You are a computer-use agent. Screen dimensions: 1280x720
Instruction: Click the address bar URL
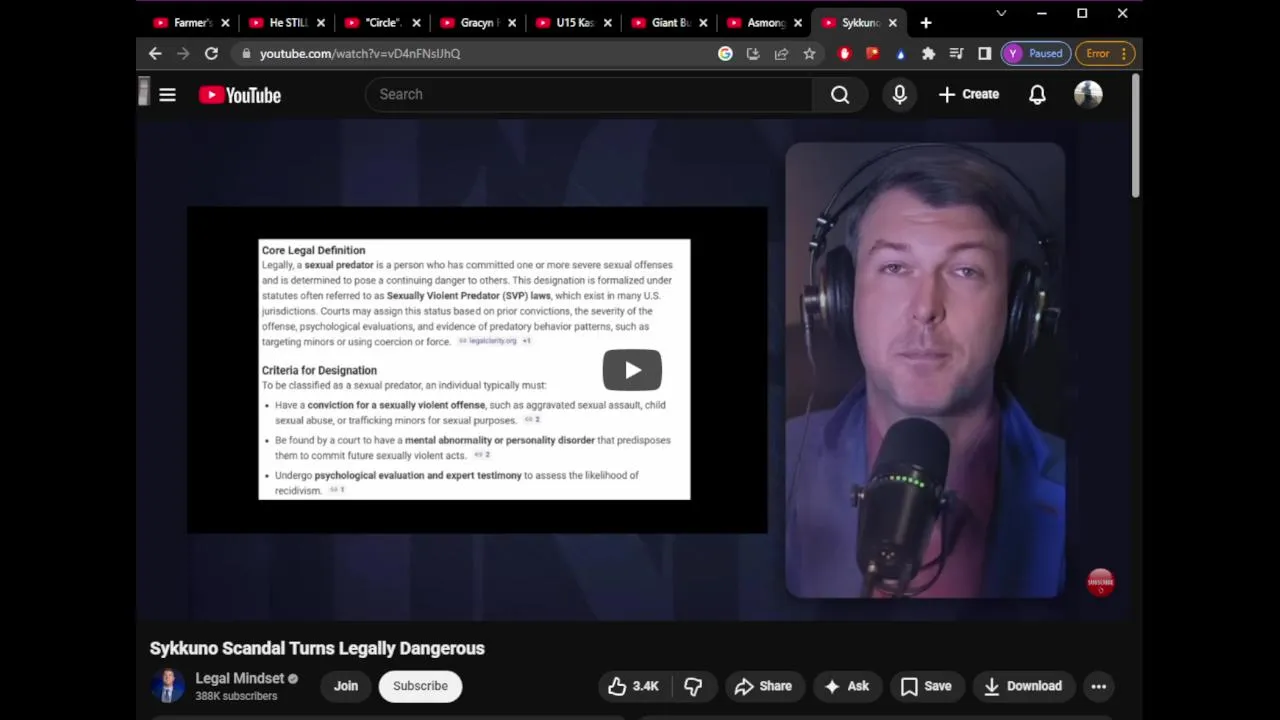click(x=360, y=54)
